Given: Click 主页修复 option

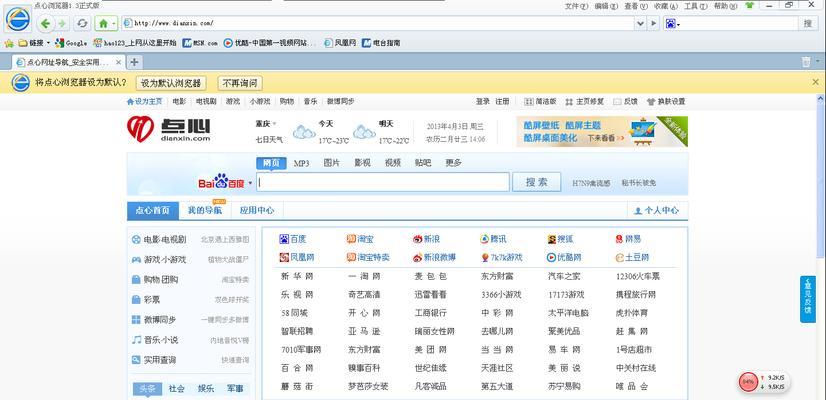Looking at the screenshot, I should tap(585, 101).
